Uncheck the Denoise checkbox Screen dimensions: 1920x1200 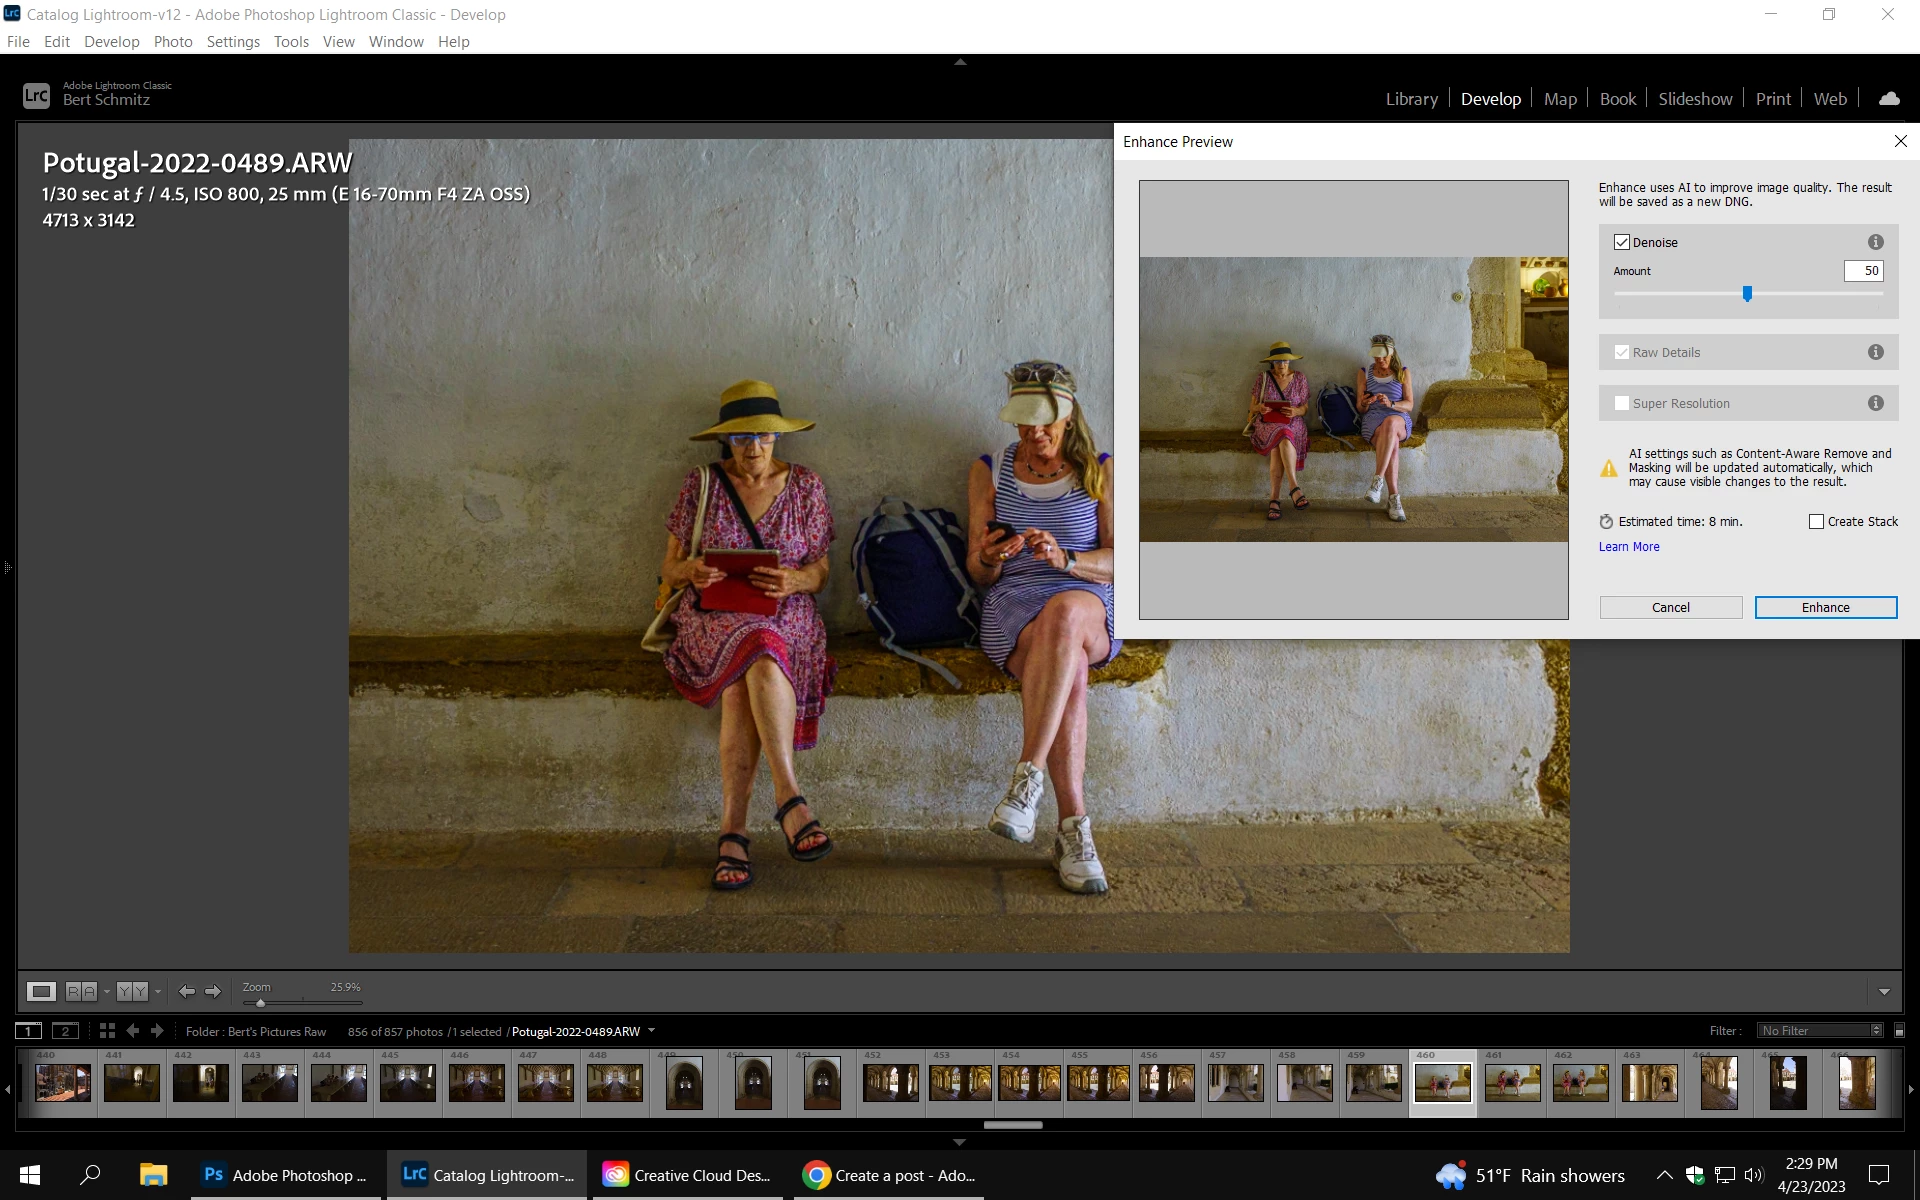(x=1621, y=242)
